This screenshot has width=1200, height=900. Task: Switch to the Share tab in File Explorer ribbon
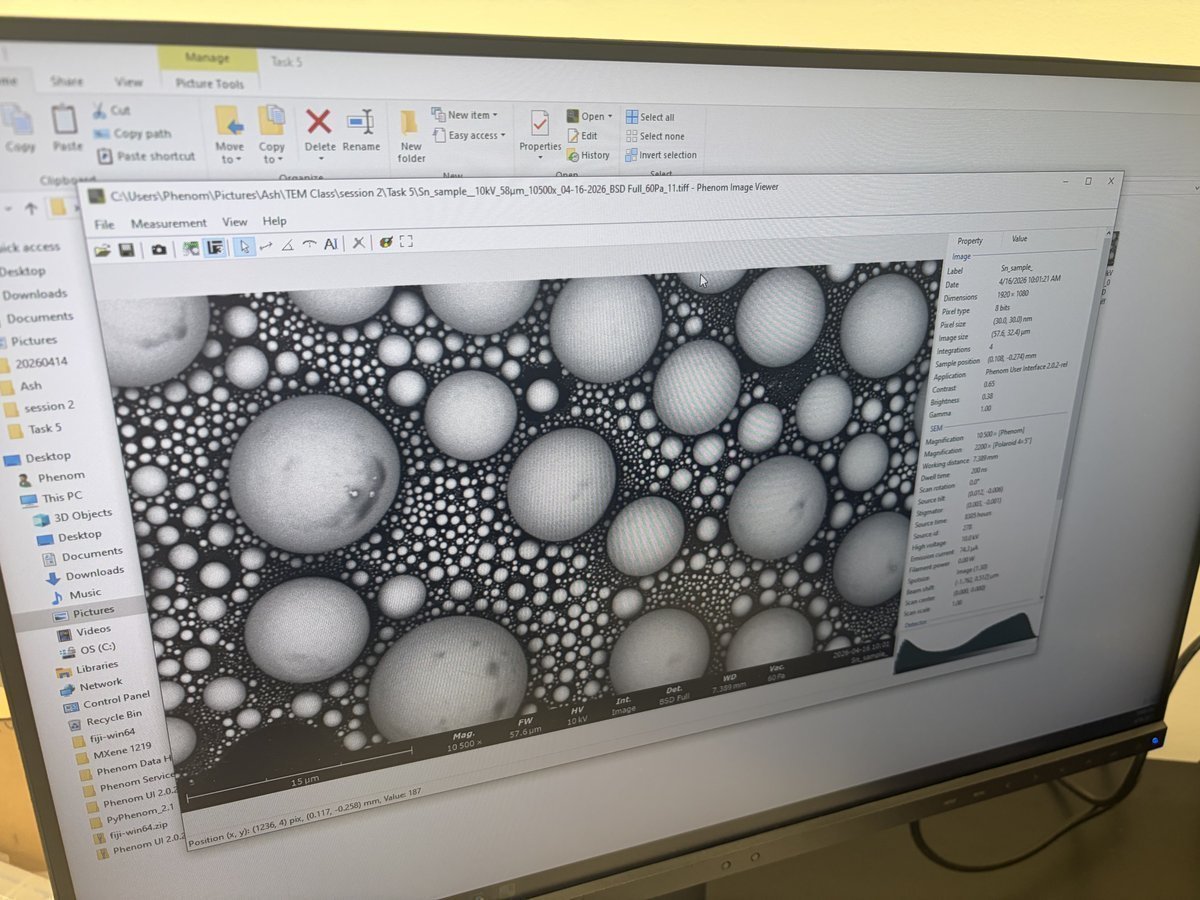[x=67, y=81]
